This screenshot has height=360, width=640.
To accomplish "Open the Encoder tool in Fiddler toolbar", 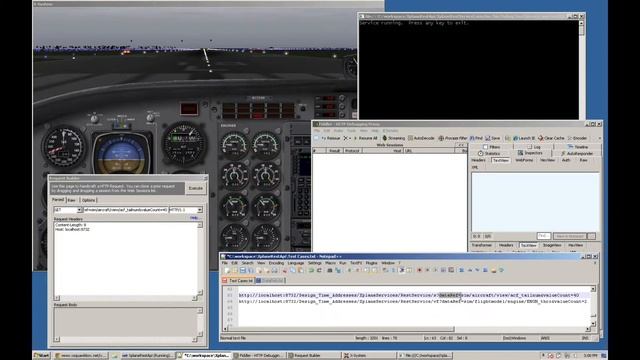I will pos(577,138).
